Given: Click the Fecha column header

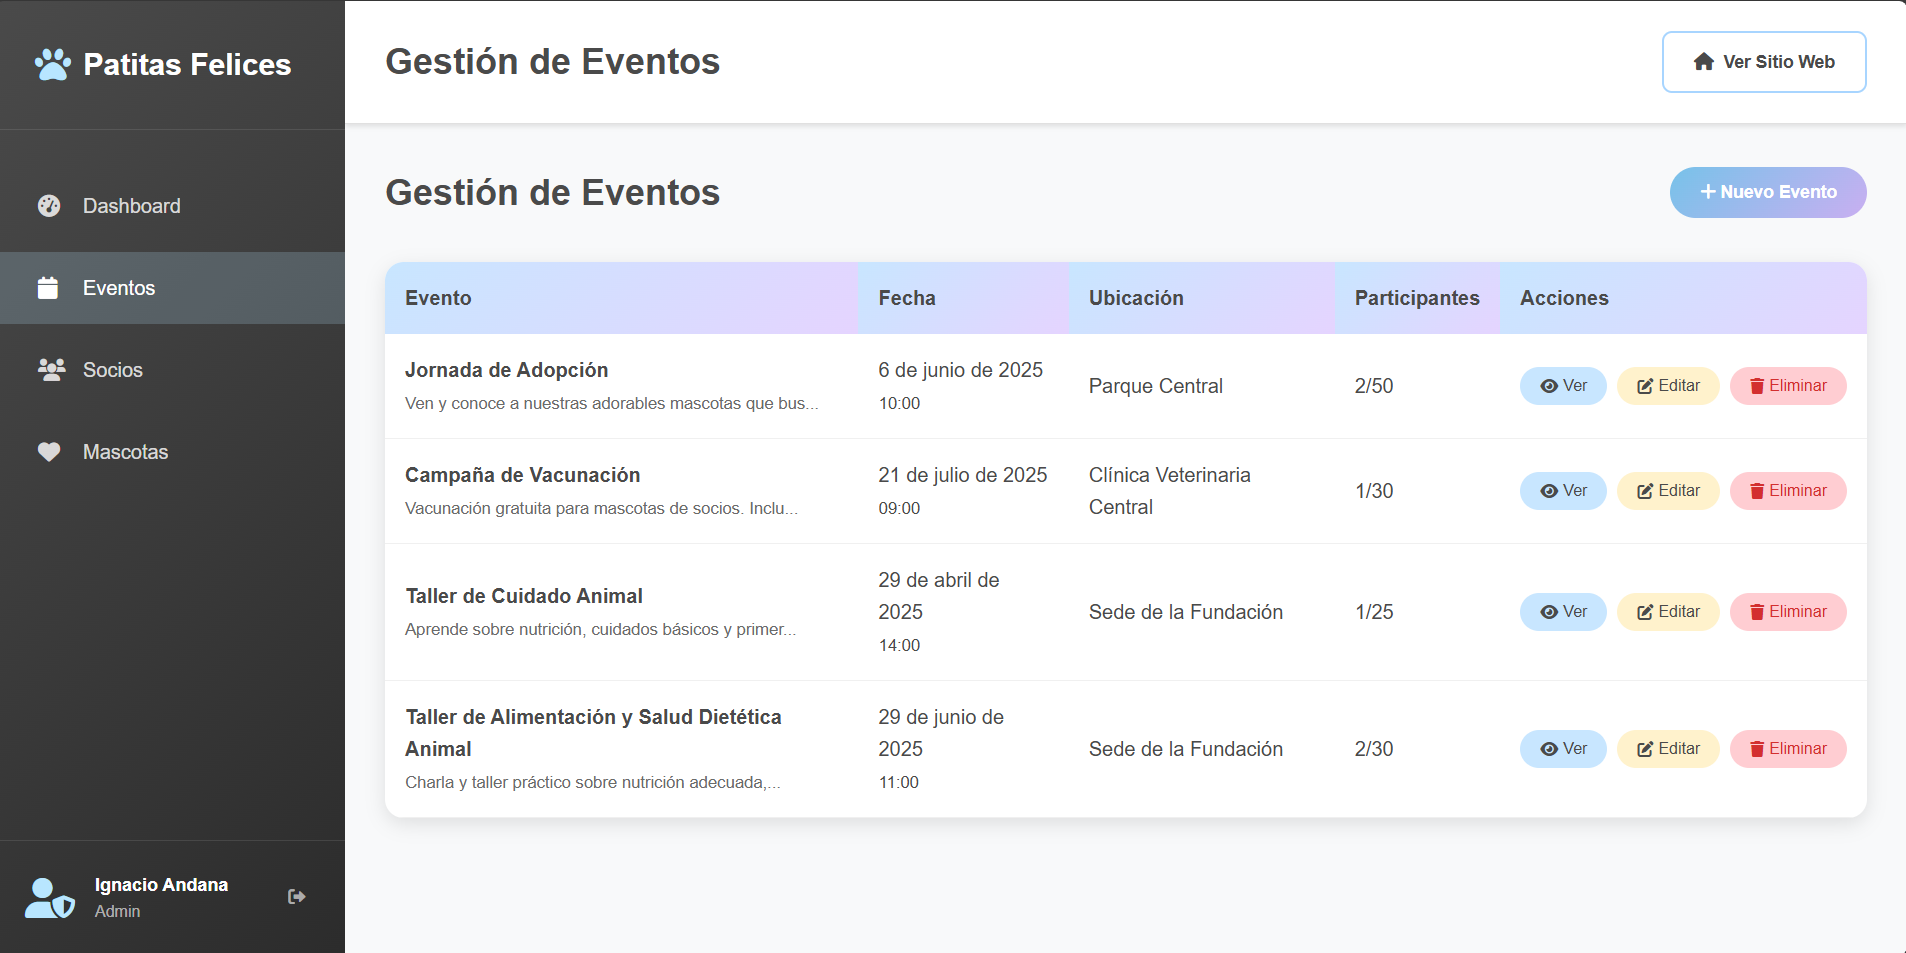Looking at the screenshot, I should click(x=907, y=298).
